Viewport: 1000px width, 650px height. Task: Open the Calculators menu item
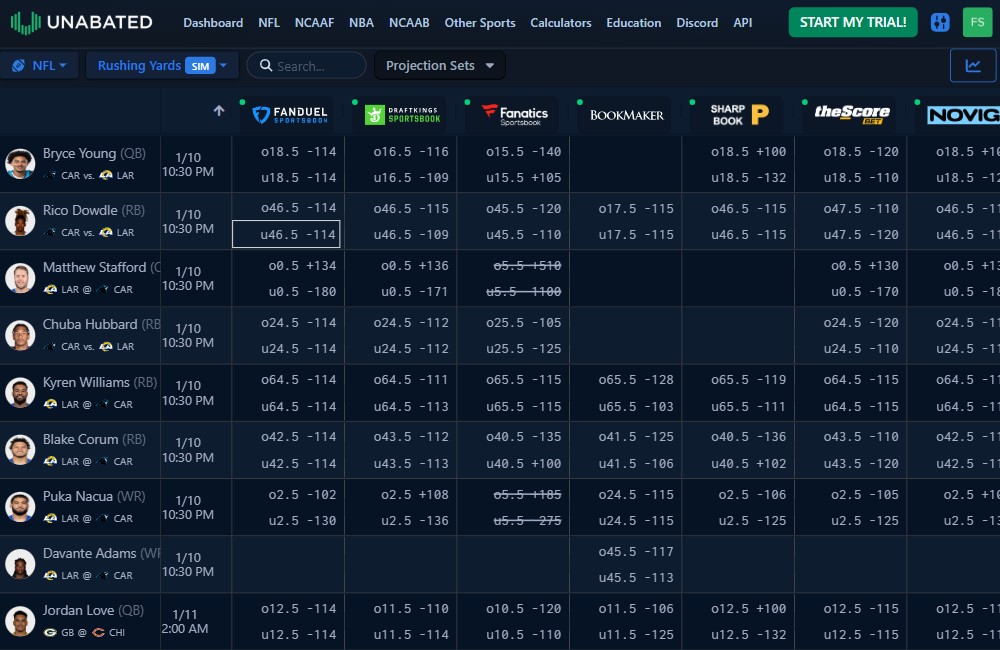[x=563, y=22]
